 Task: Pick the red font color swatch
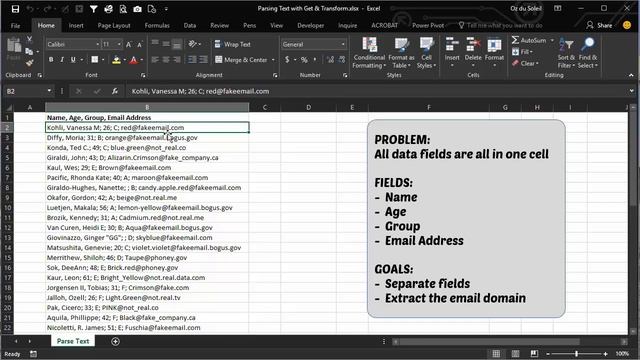click(133, 60)
